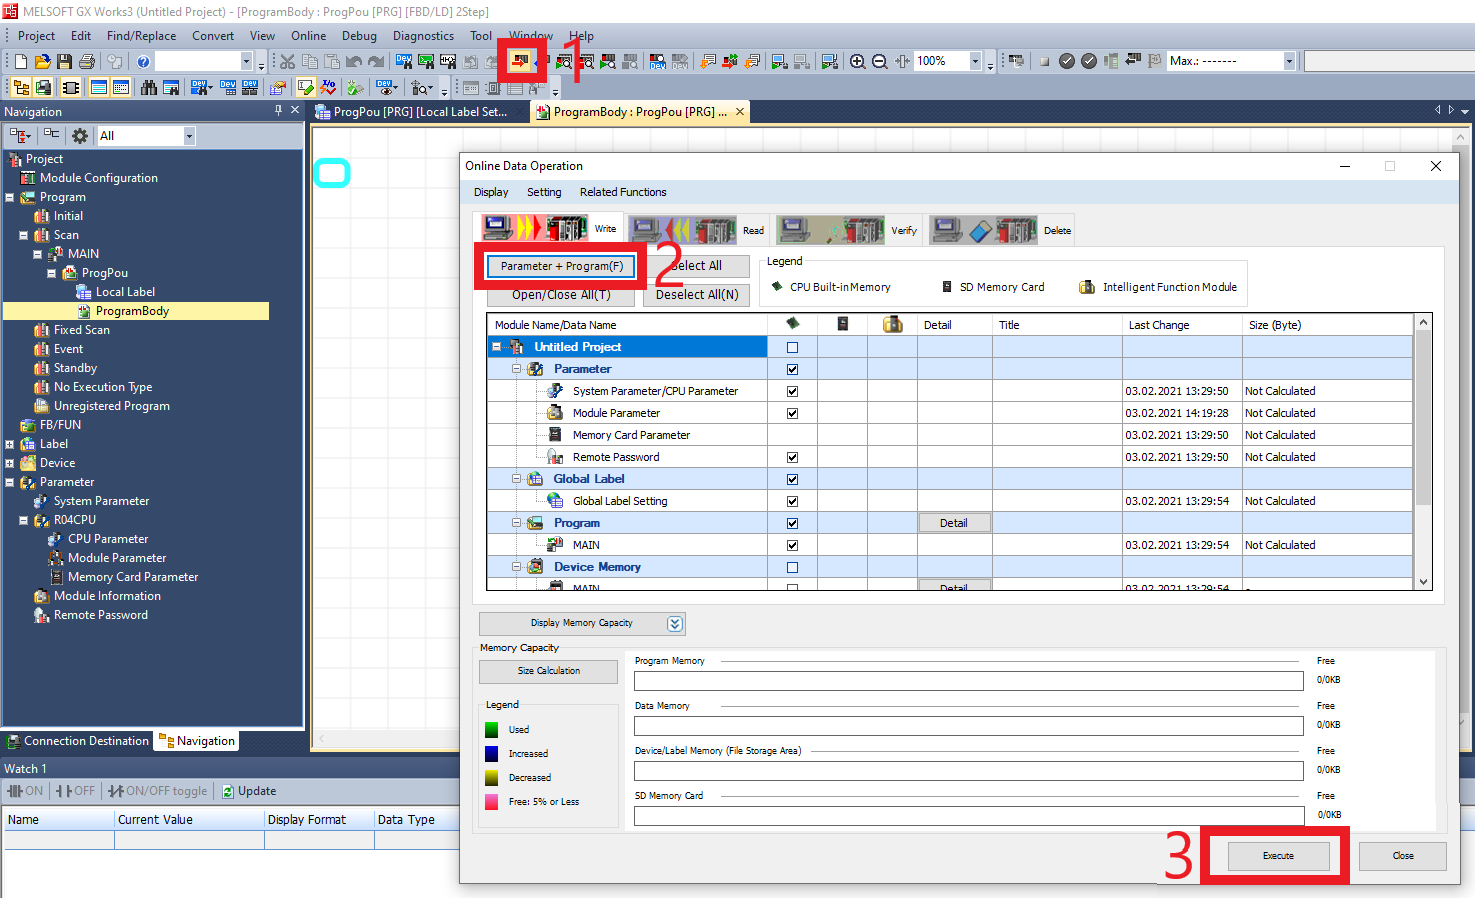Click the SD memory card column header icon
Viewport: 1475px width, 898px height.
pyautogui.click(x=843, y=324)
